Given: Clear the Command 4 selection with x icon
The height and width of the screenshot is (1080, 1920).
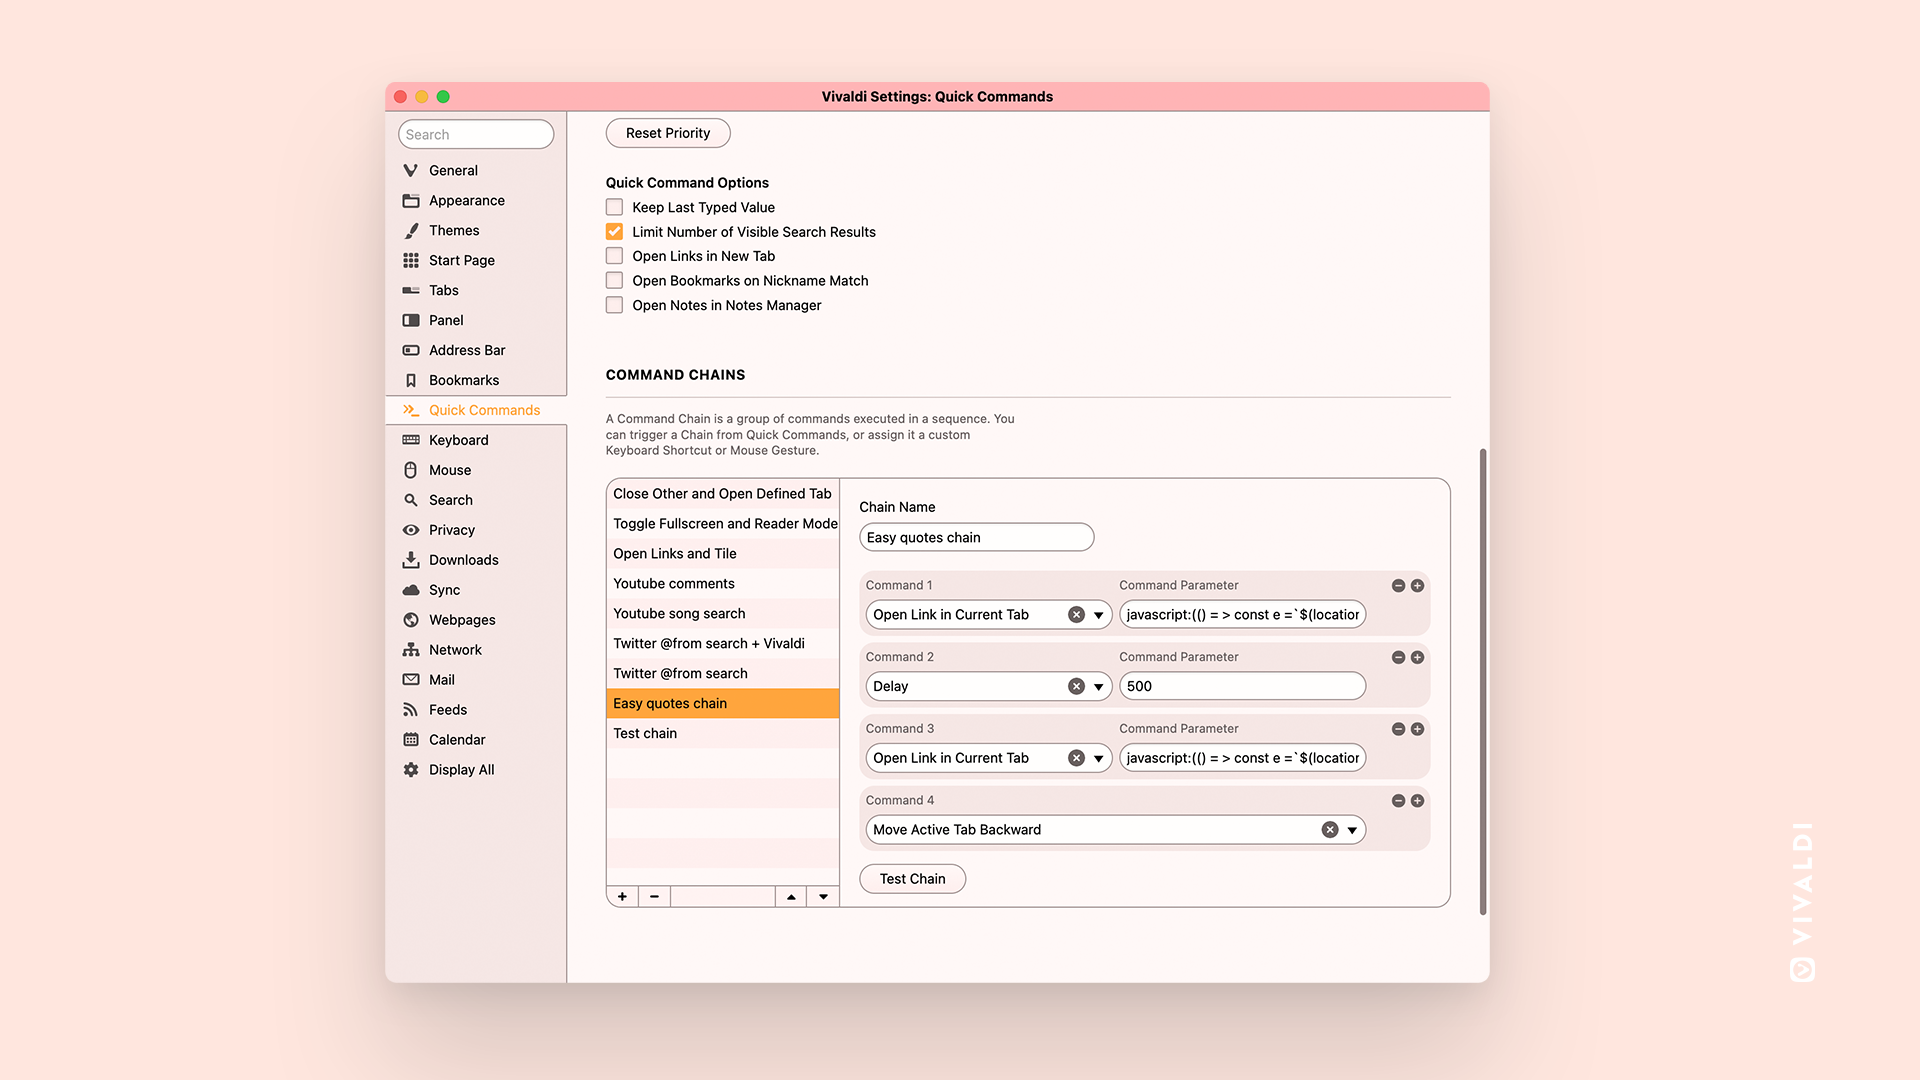Looking at the screenshot, I should [1330, 830].
